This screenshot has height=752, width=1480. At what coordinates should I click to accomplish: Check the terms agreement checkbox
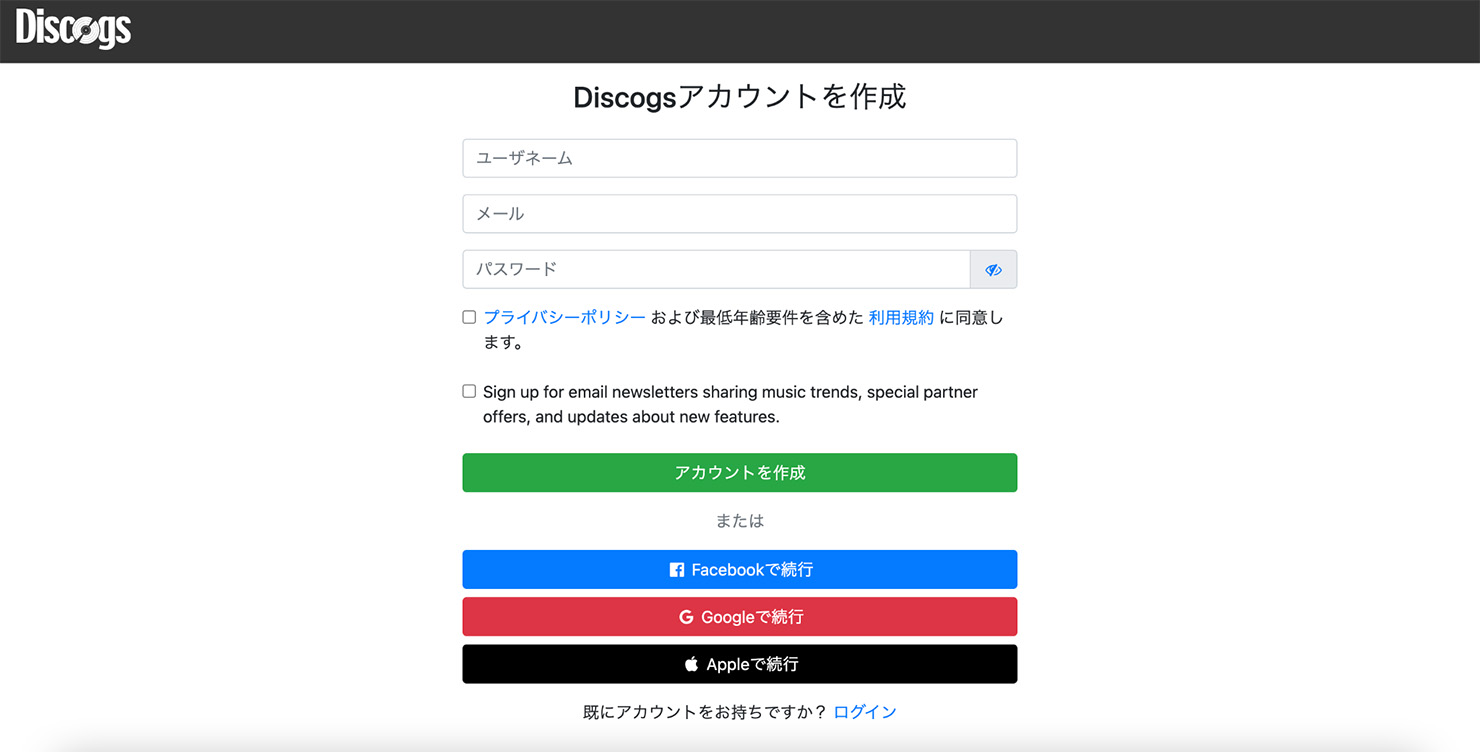tap(469, 317)
